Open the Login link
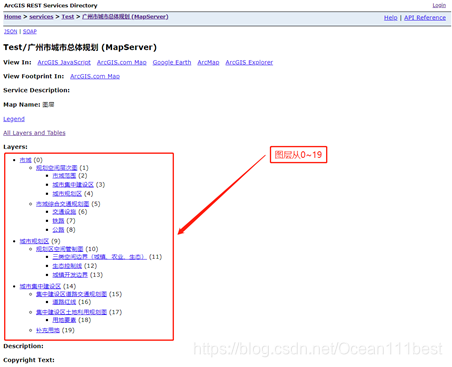 439,5
